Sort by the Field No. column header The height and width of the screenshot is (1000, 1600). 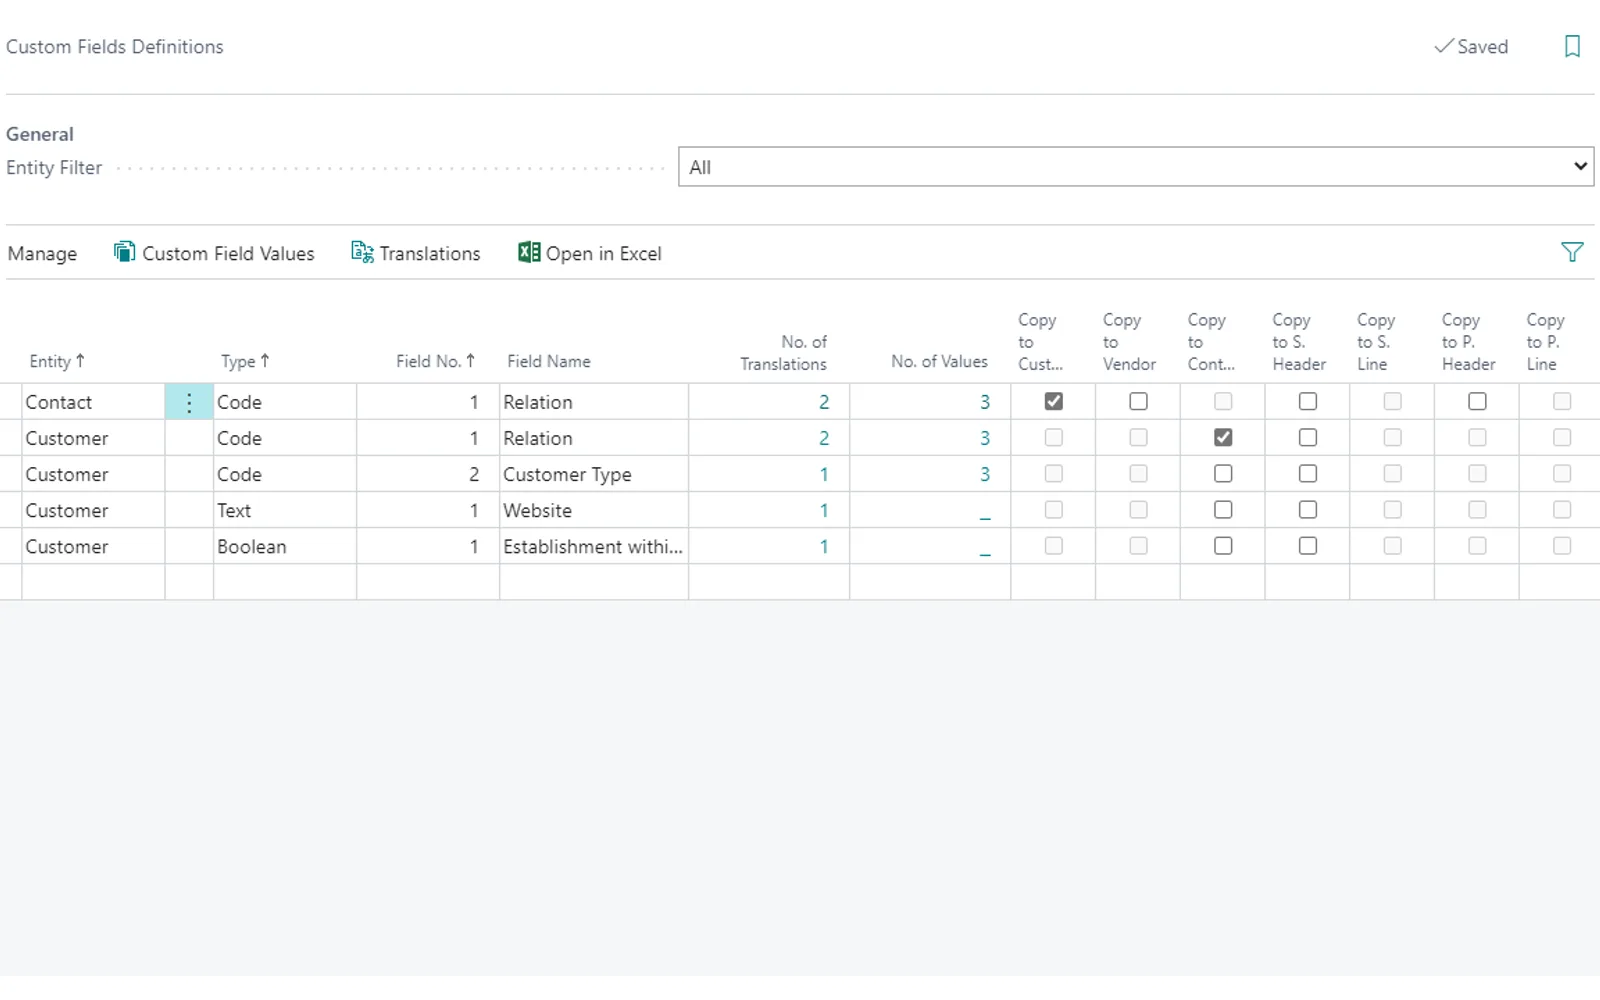tap(435, 361)
